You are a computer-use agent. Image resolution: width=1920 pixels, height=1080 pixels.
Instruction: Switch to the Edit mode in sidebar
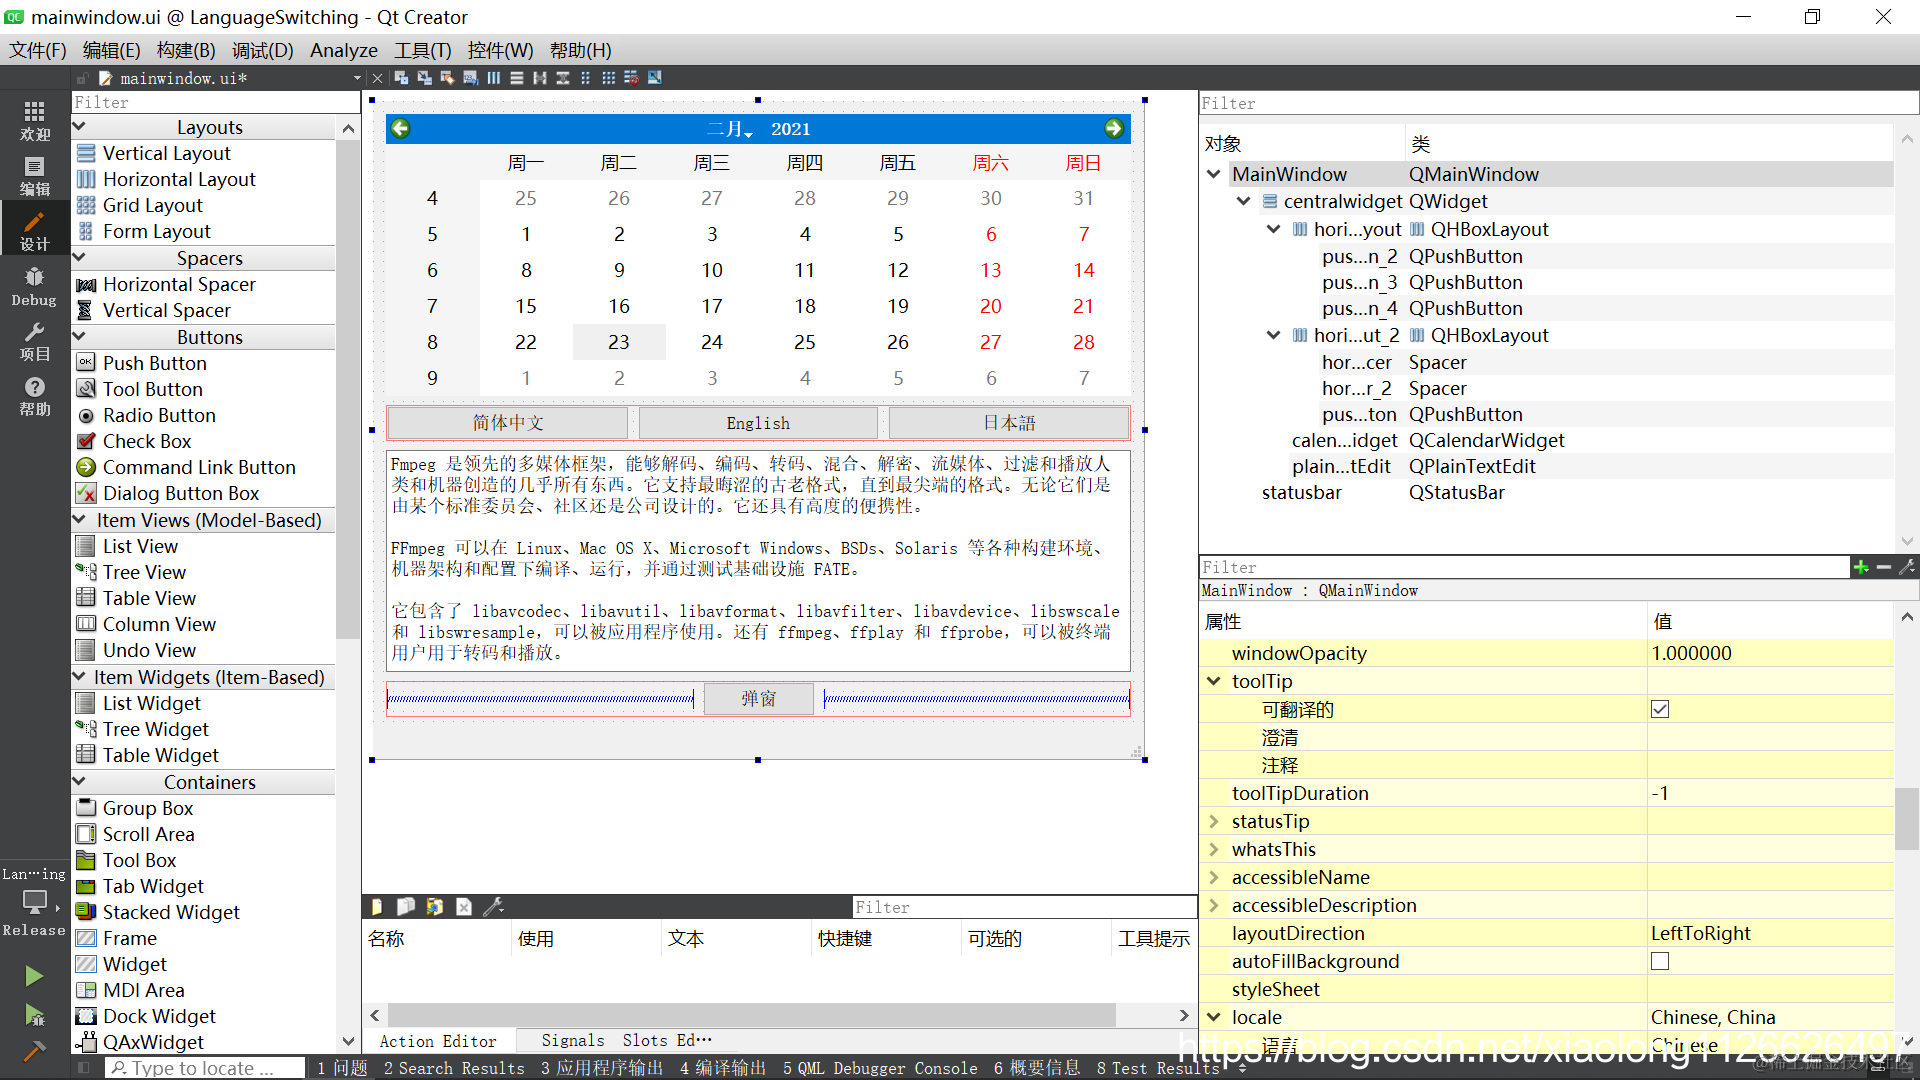coord(34,176)
